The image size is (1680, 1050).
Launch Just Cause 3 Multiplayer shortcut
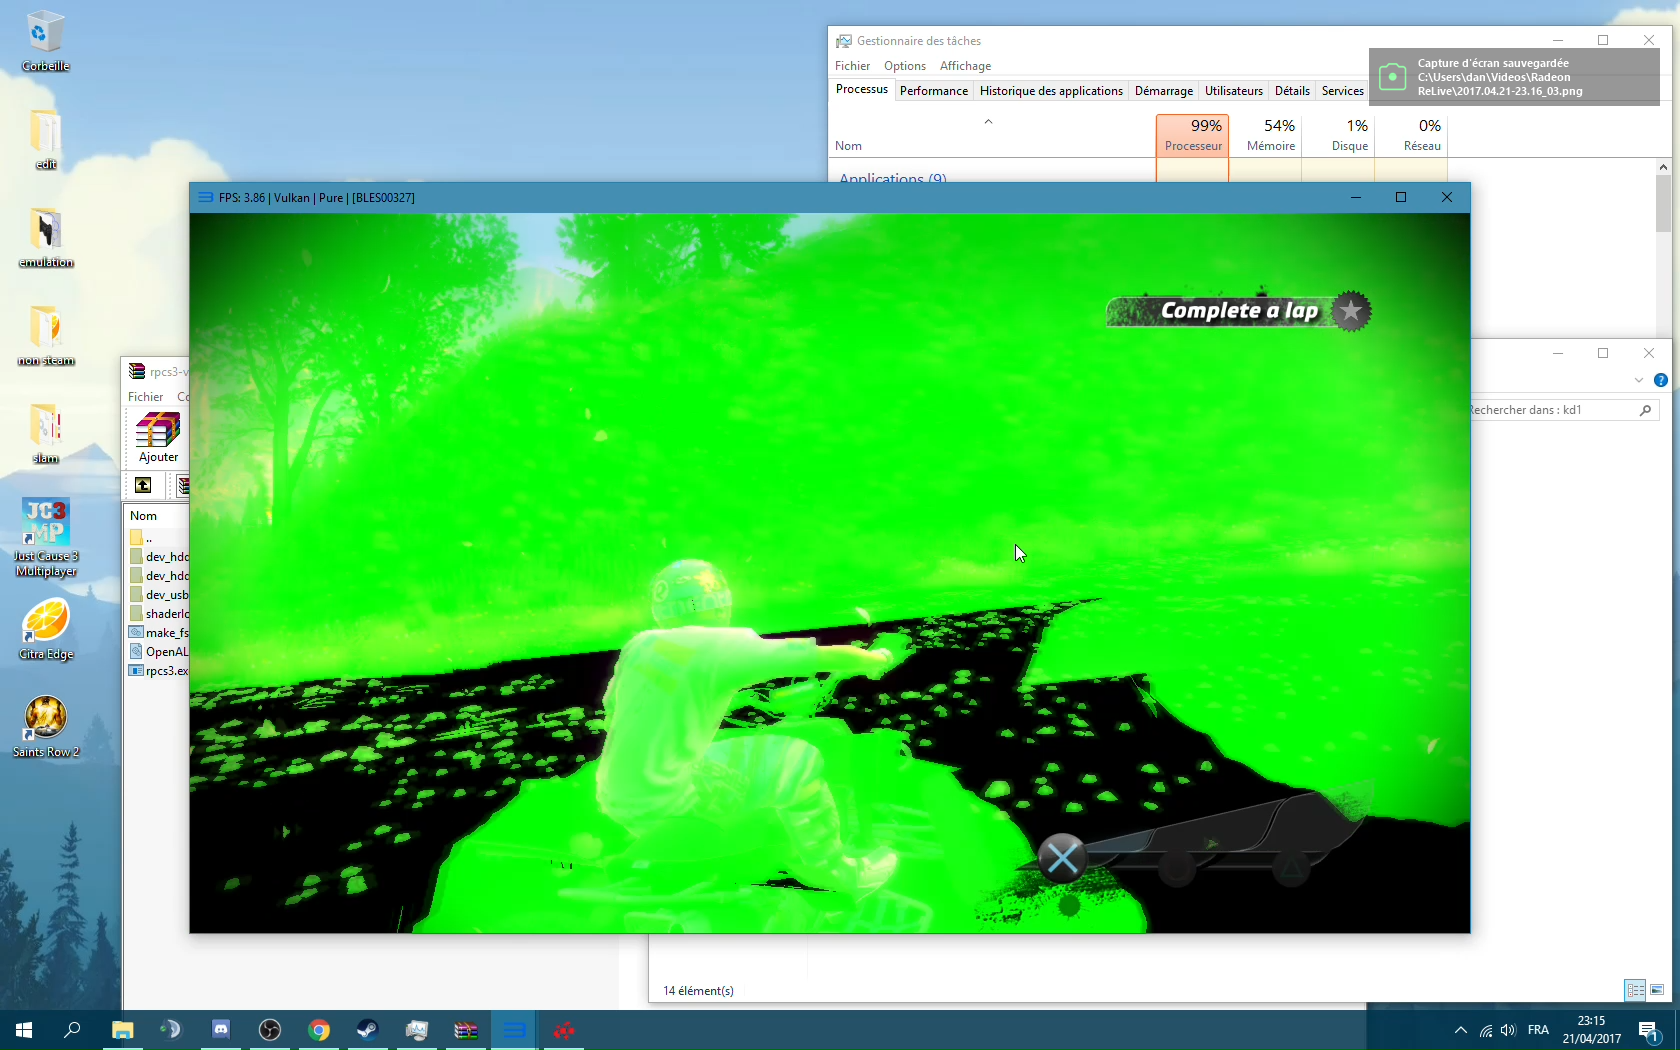tap(45, 537)
